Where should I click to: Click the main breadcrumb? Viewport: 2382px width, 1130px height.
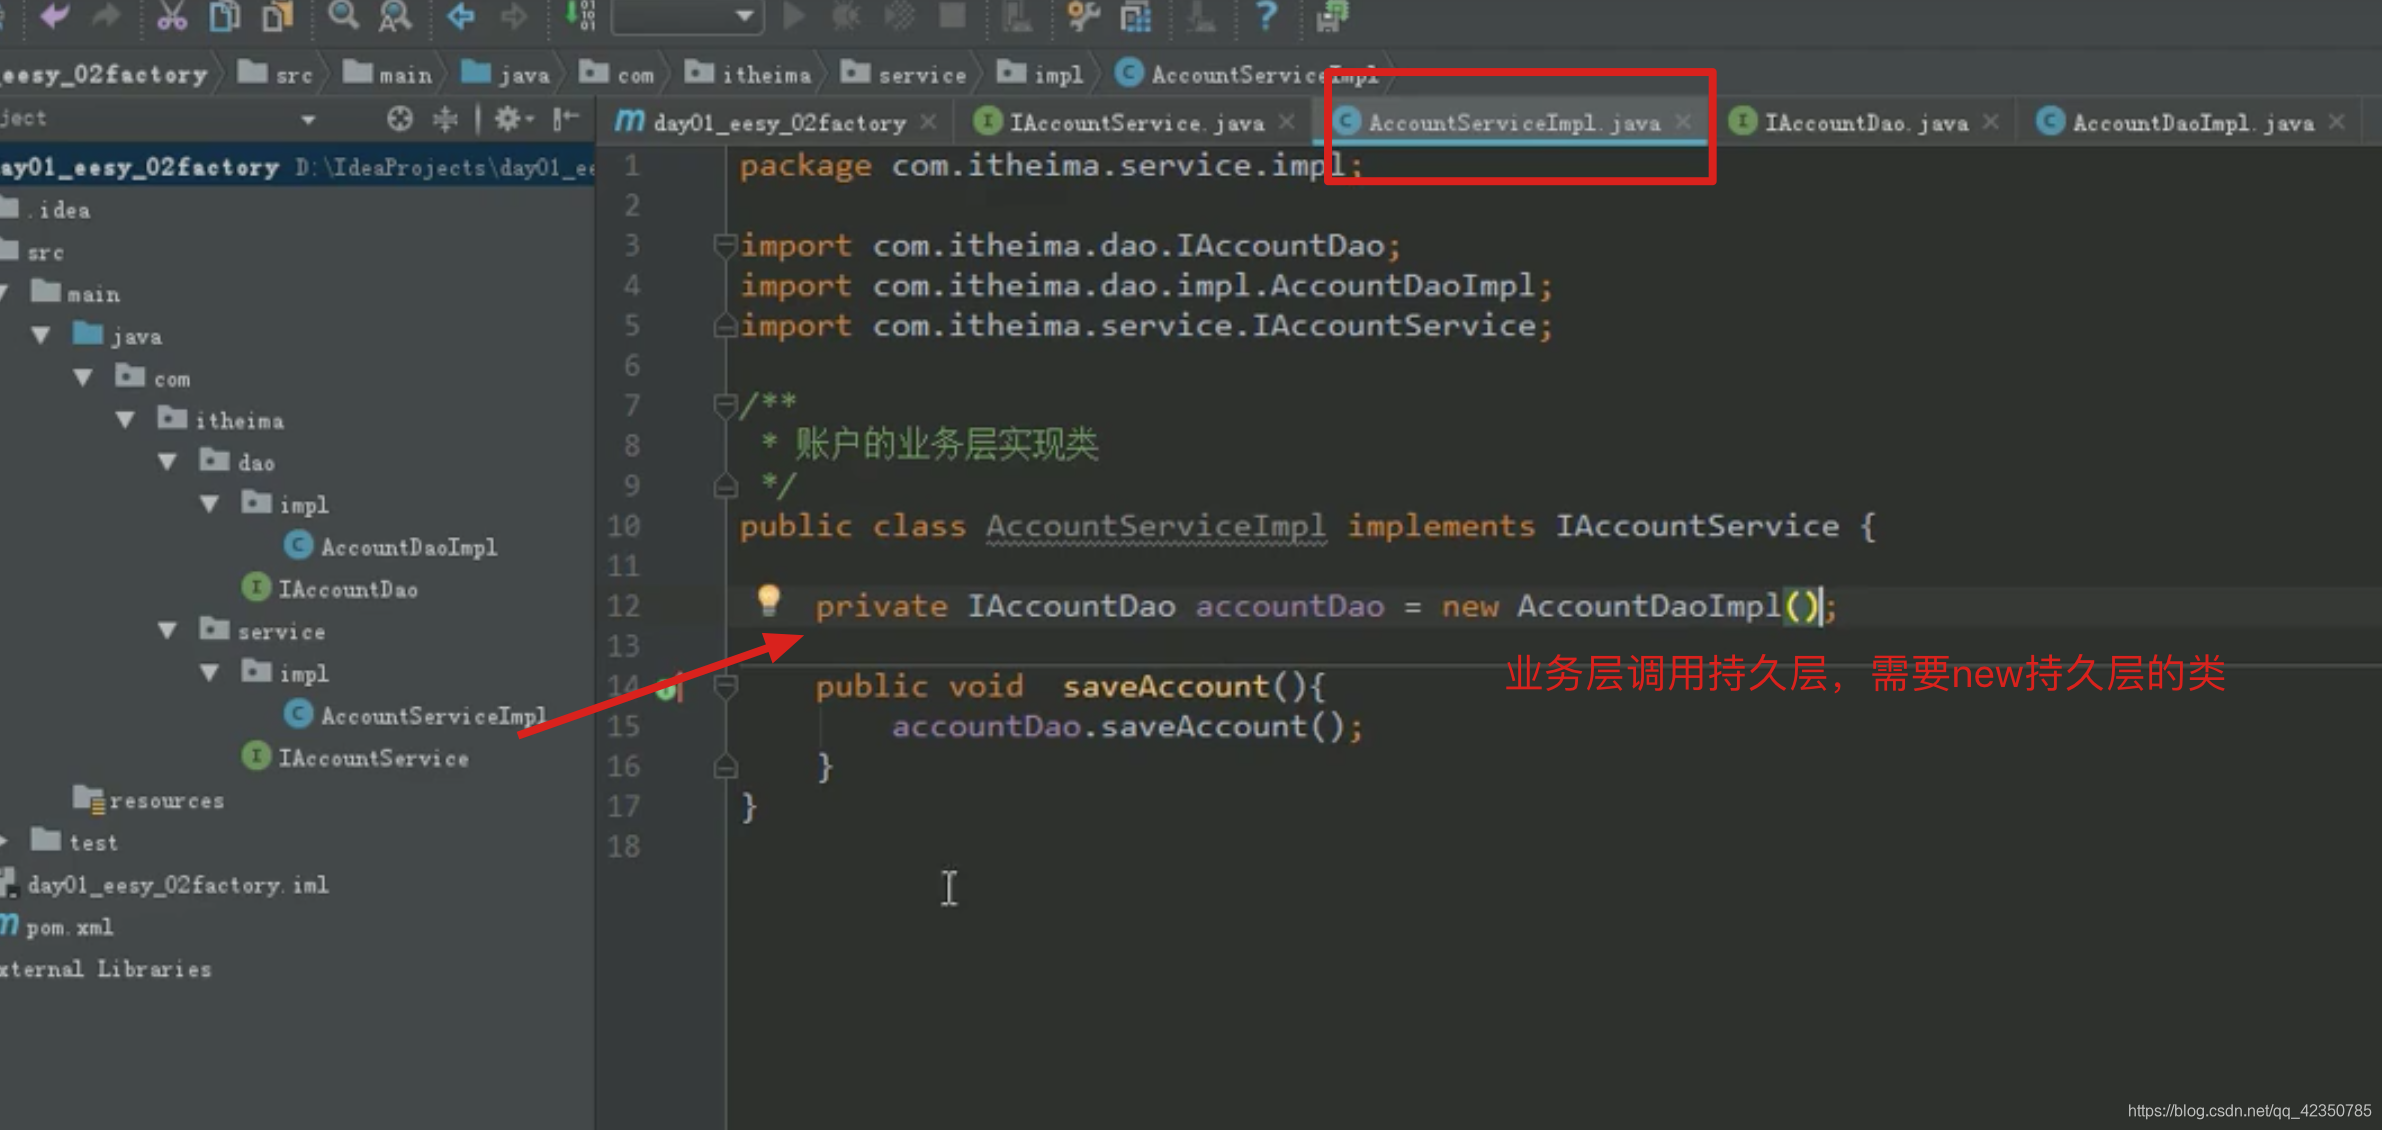pos(387,74)
